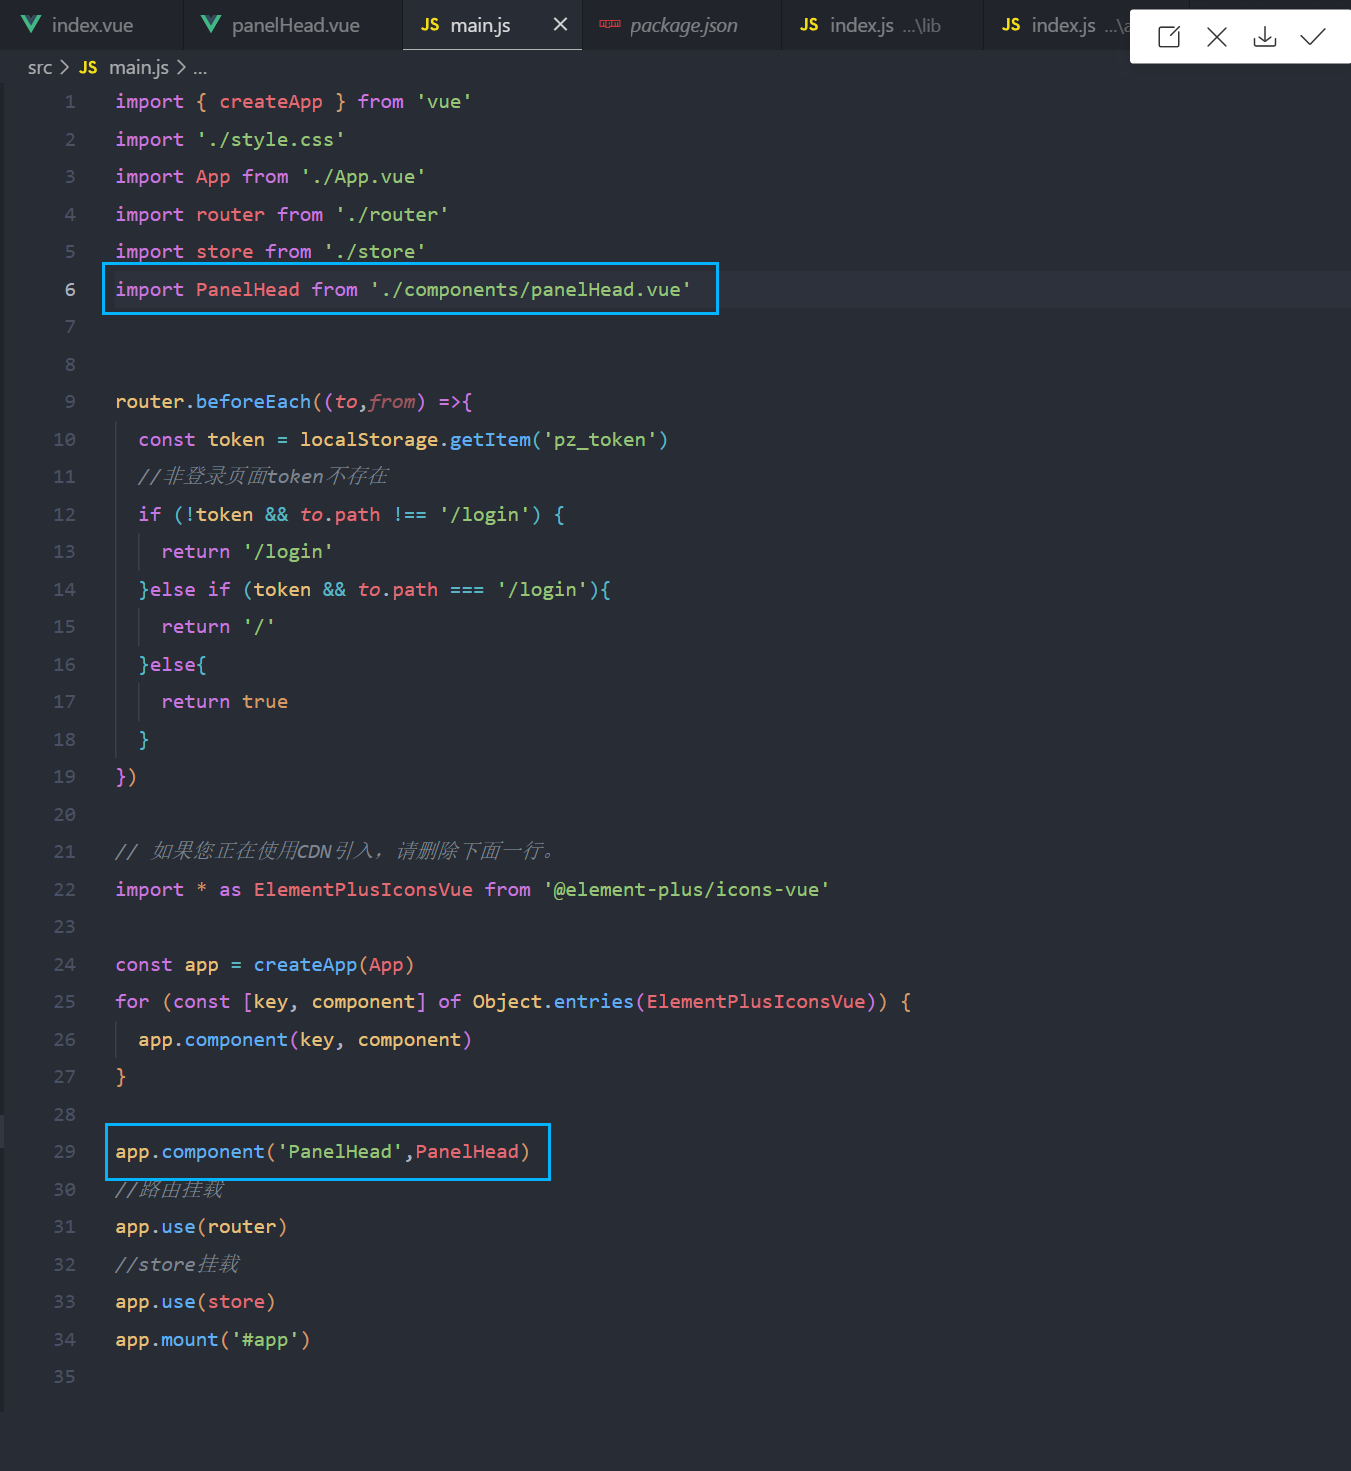Image resolution: width=1351 pixels, height=1471 pixels.
Task: Click the edit annotation icon in overlay
Action: (x=1169, y=37)
